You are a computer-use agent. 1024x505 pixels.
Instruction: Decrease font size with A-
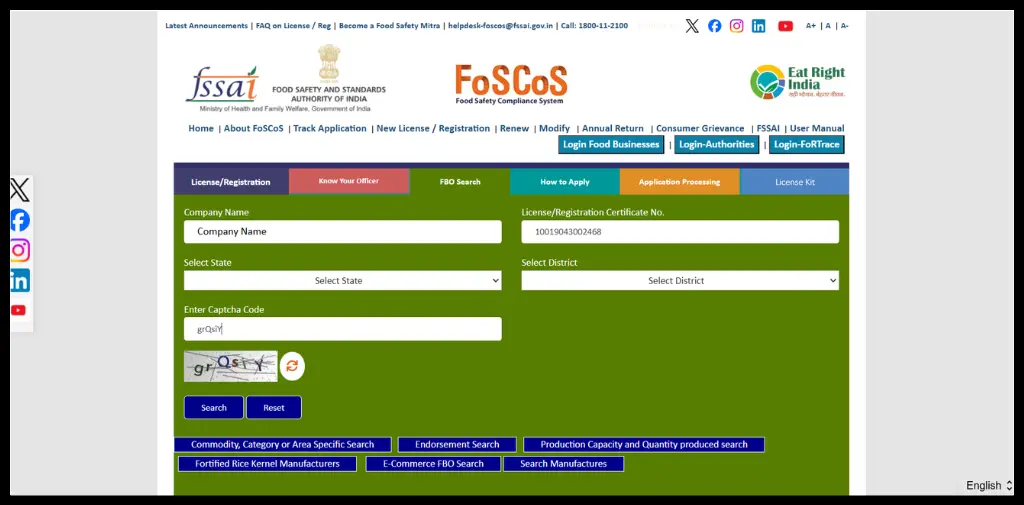[844, 25]
